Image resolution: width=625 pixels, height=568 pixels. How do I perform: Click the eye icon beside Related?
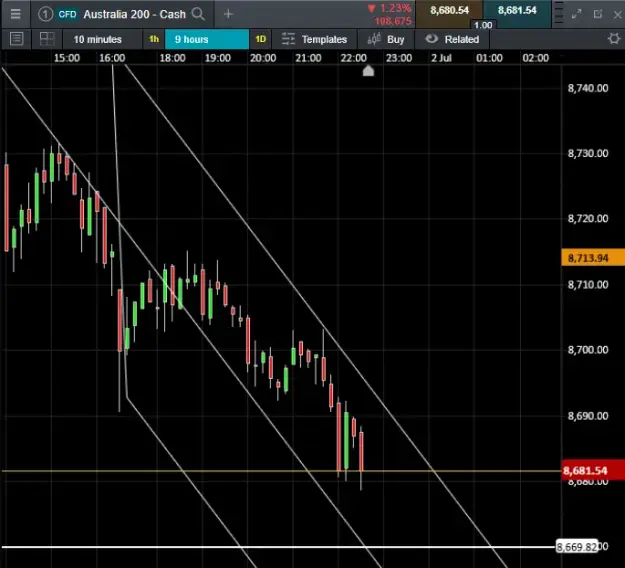click(x=432, y=39)
